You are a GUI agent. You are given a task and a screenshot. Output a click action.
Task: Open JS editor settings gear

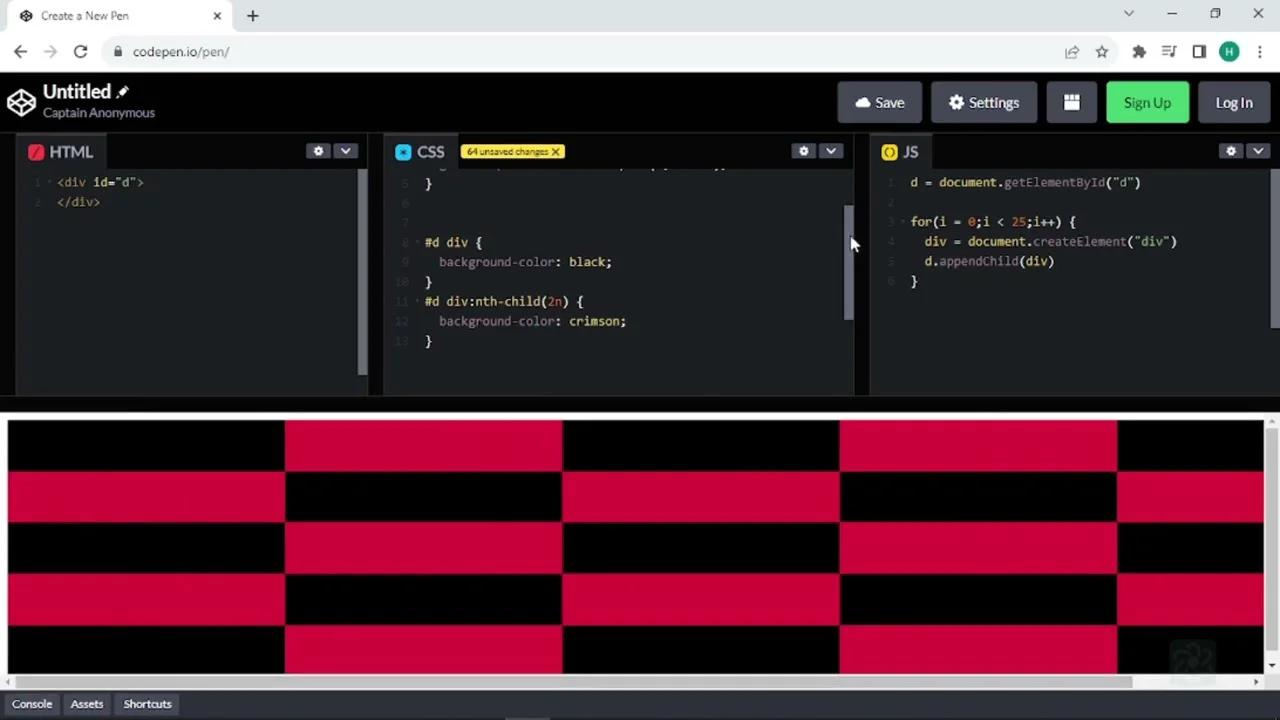[x=1231, y=151]
